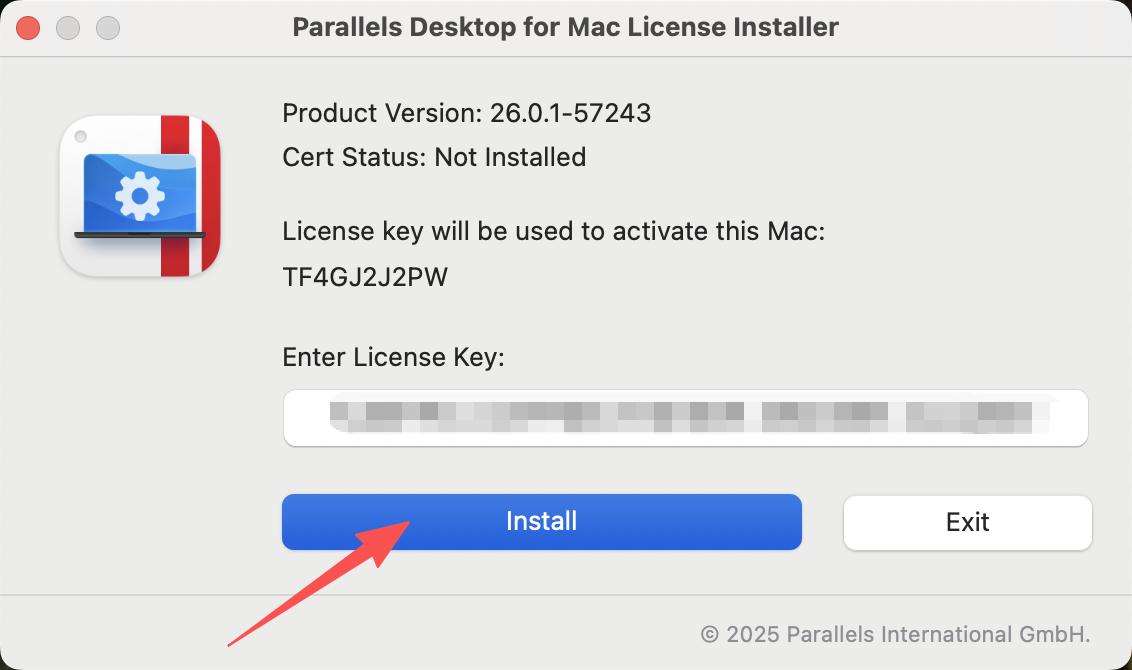The height and width of the screenshot is (670, 1132).
Task: Click the window title text
Action: click(x=565, y=27)
